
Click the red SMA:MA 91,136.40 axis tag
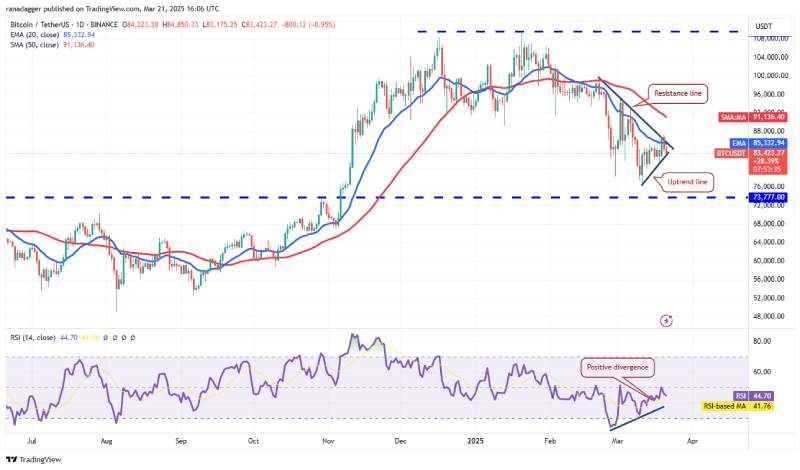753,117
